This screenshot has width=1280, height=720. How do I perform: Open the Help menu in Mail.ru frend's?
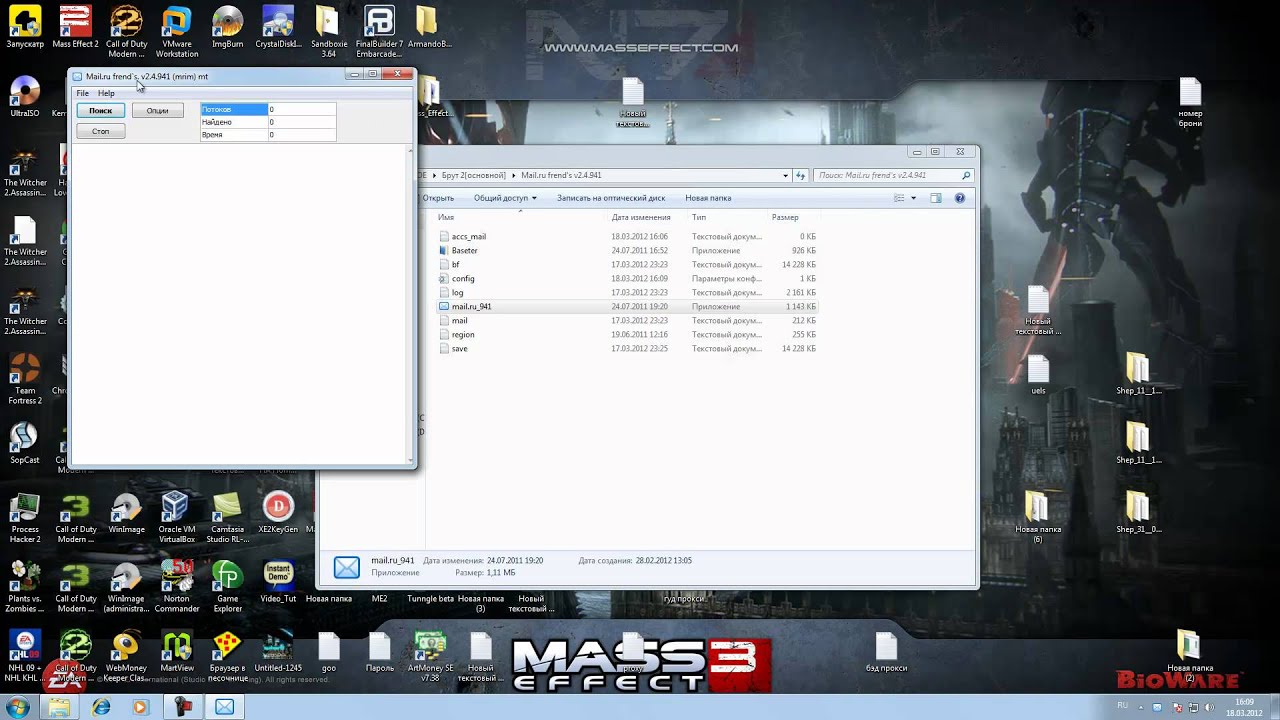point(106,93)
